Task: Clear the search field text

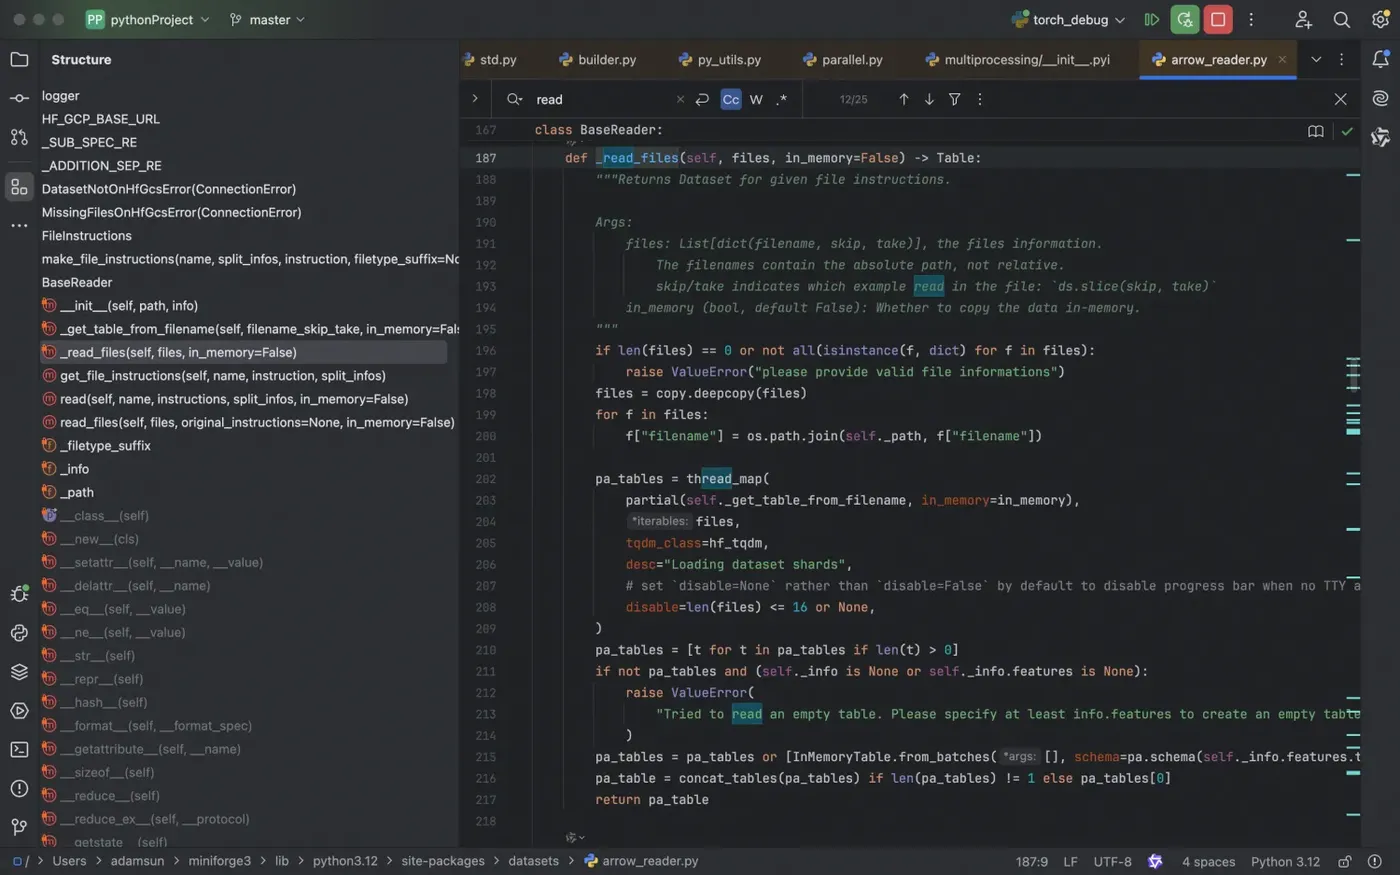Action: click(x=680, y=99)
